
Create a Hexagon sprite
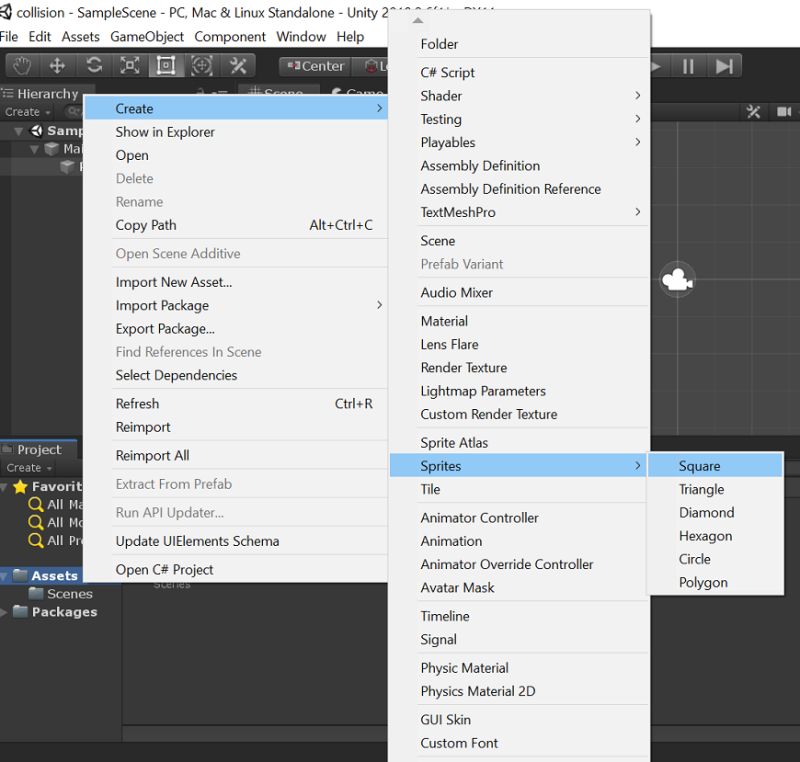715,536
